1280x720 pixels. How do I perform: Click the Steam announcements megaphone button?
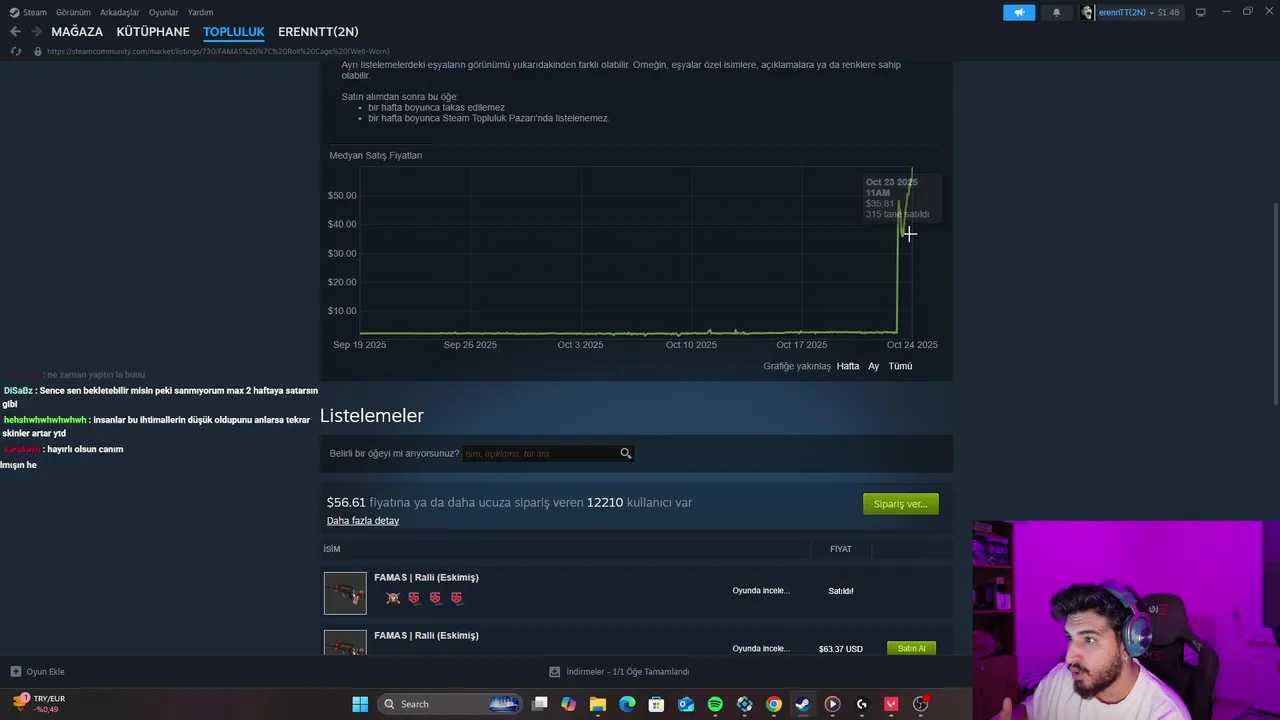pos(1019,12)
